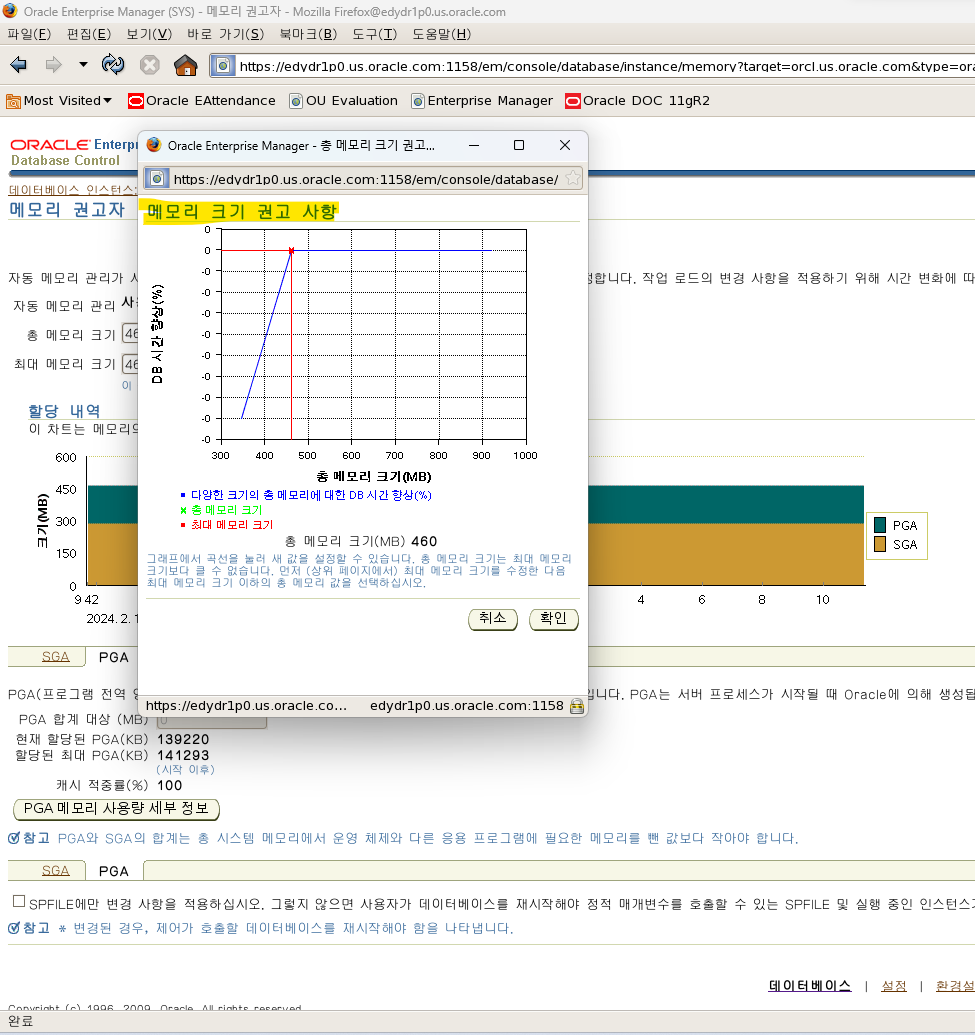
Task: Open the 편집(E) menu
Action: 88,34
